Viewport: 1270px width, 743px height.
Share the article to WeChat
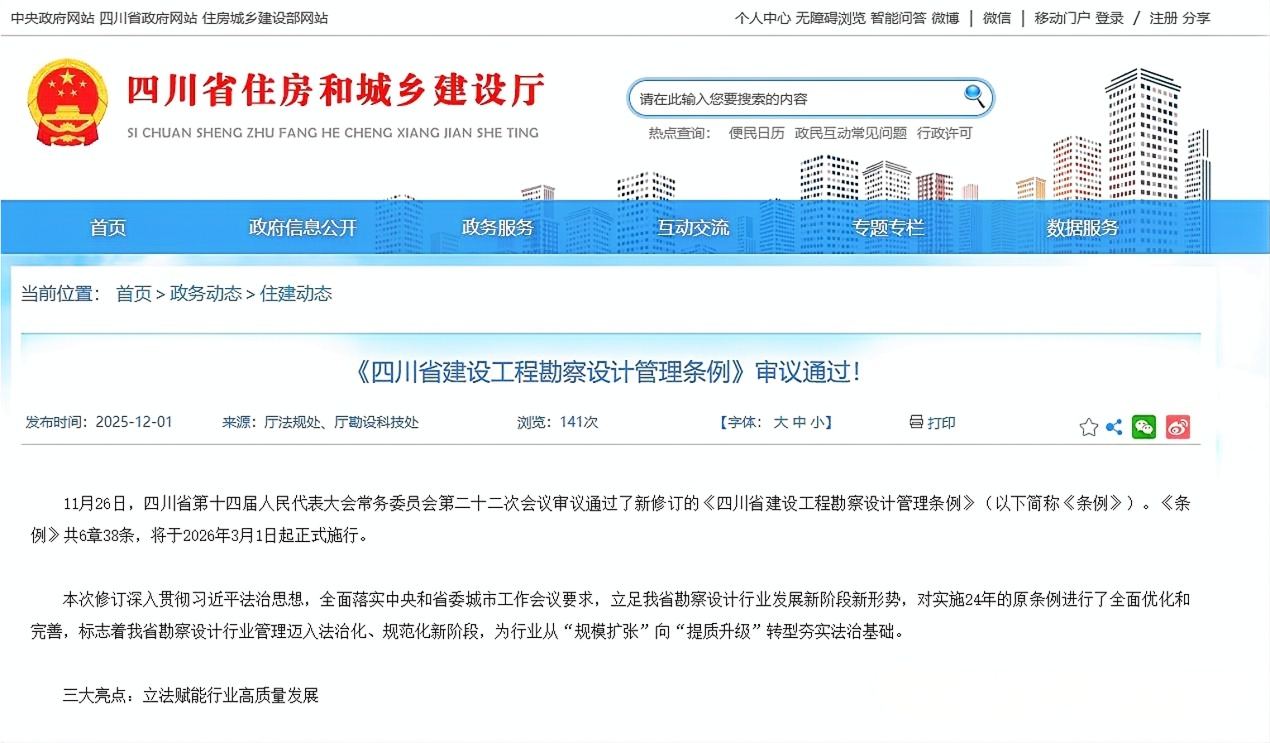coord(1146,427)
